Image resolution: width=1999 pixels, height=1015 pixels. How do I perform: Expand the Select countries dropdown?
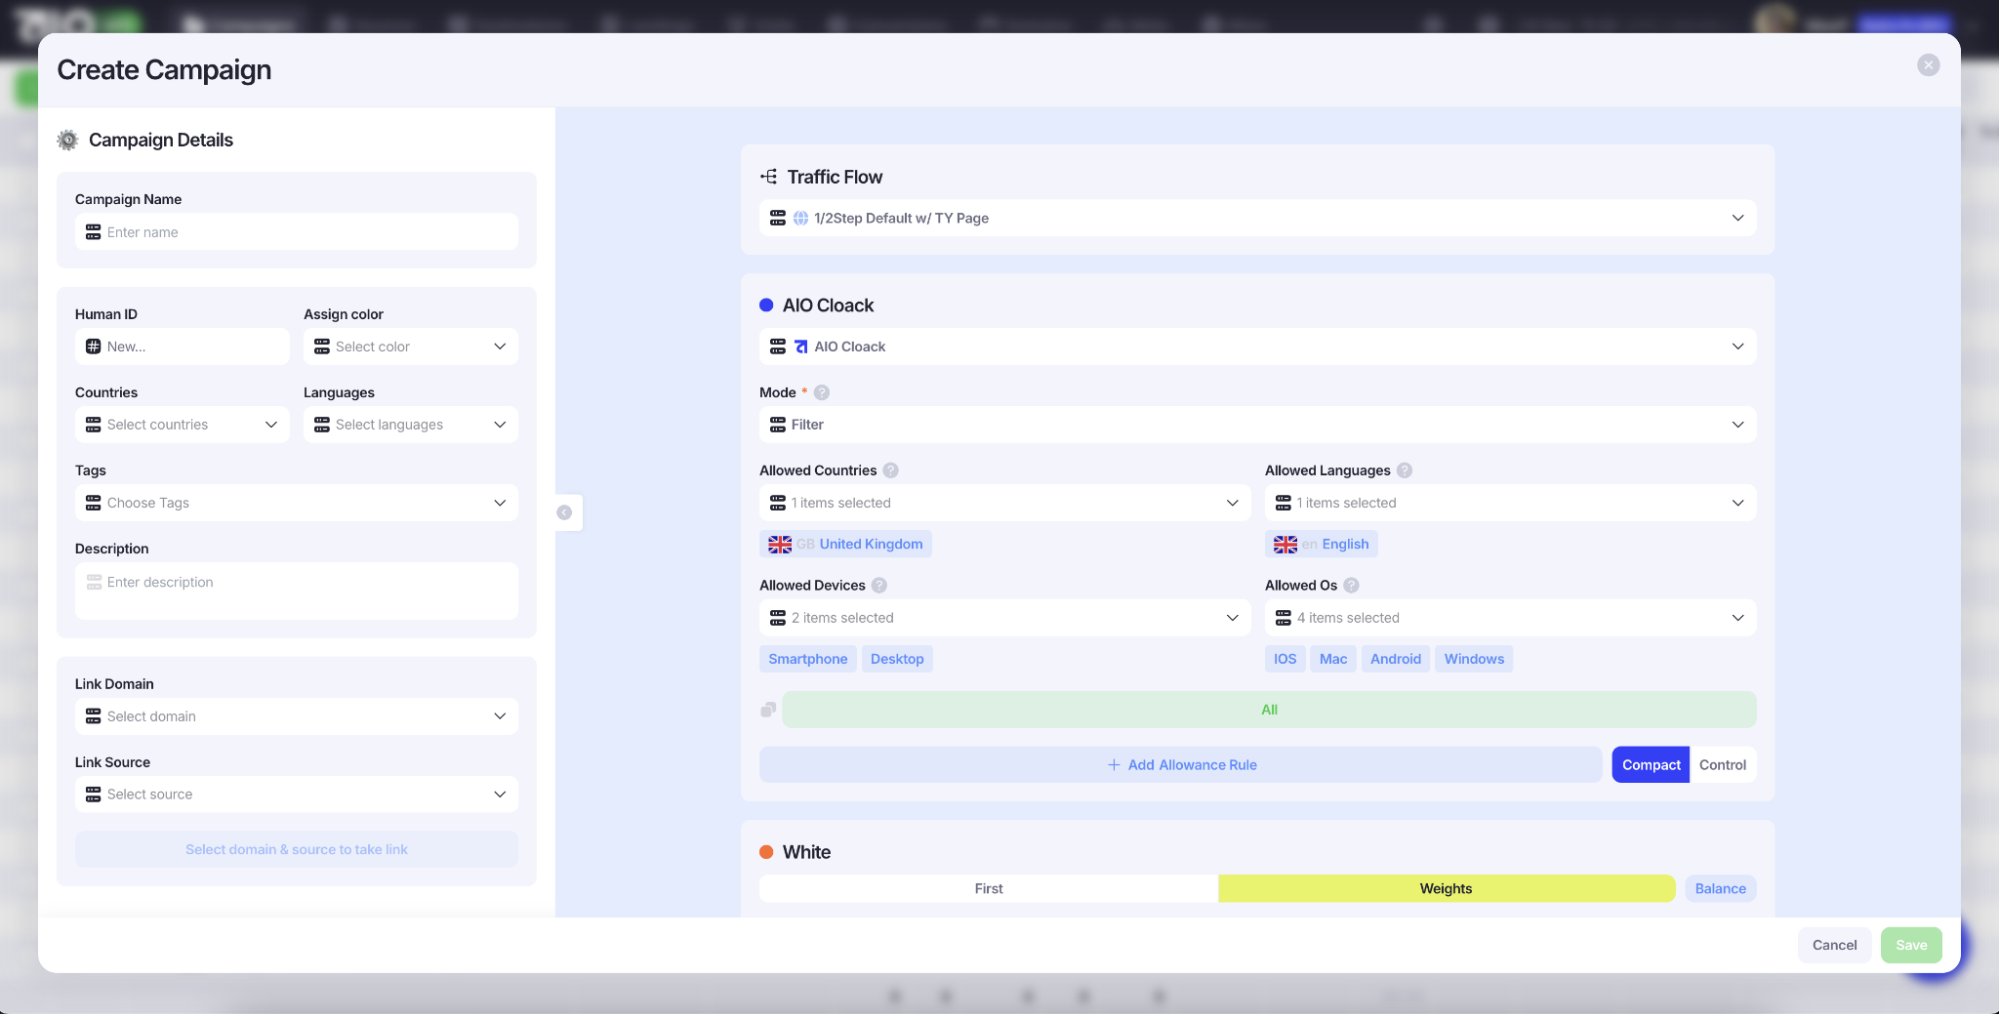click(182, 425)
